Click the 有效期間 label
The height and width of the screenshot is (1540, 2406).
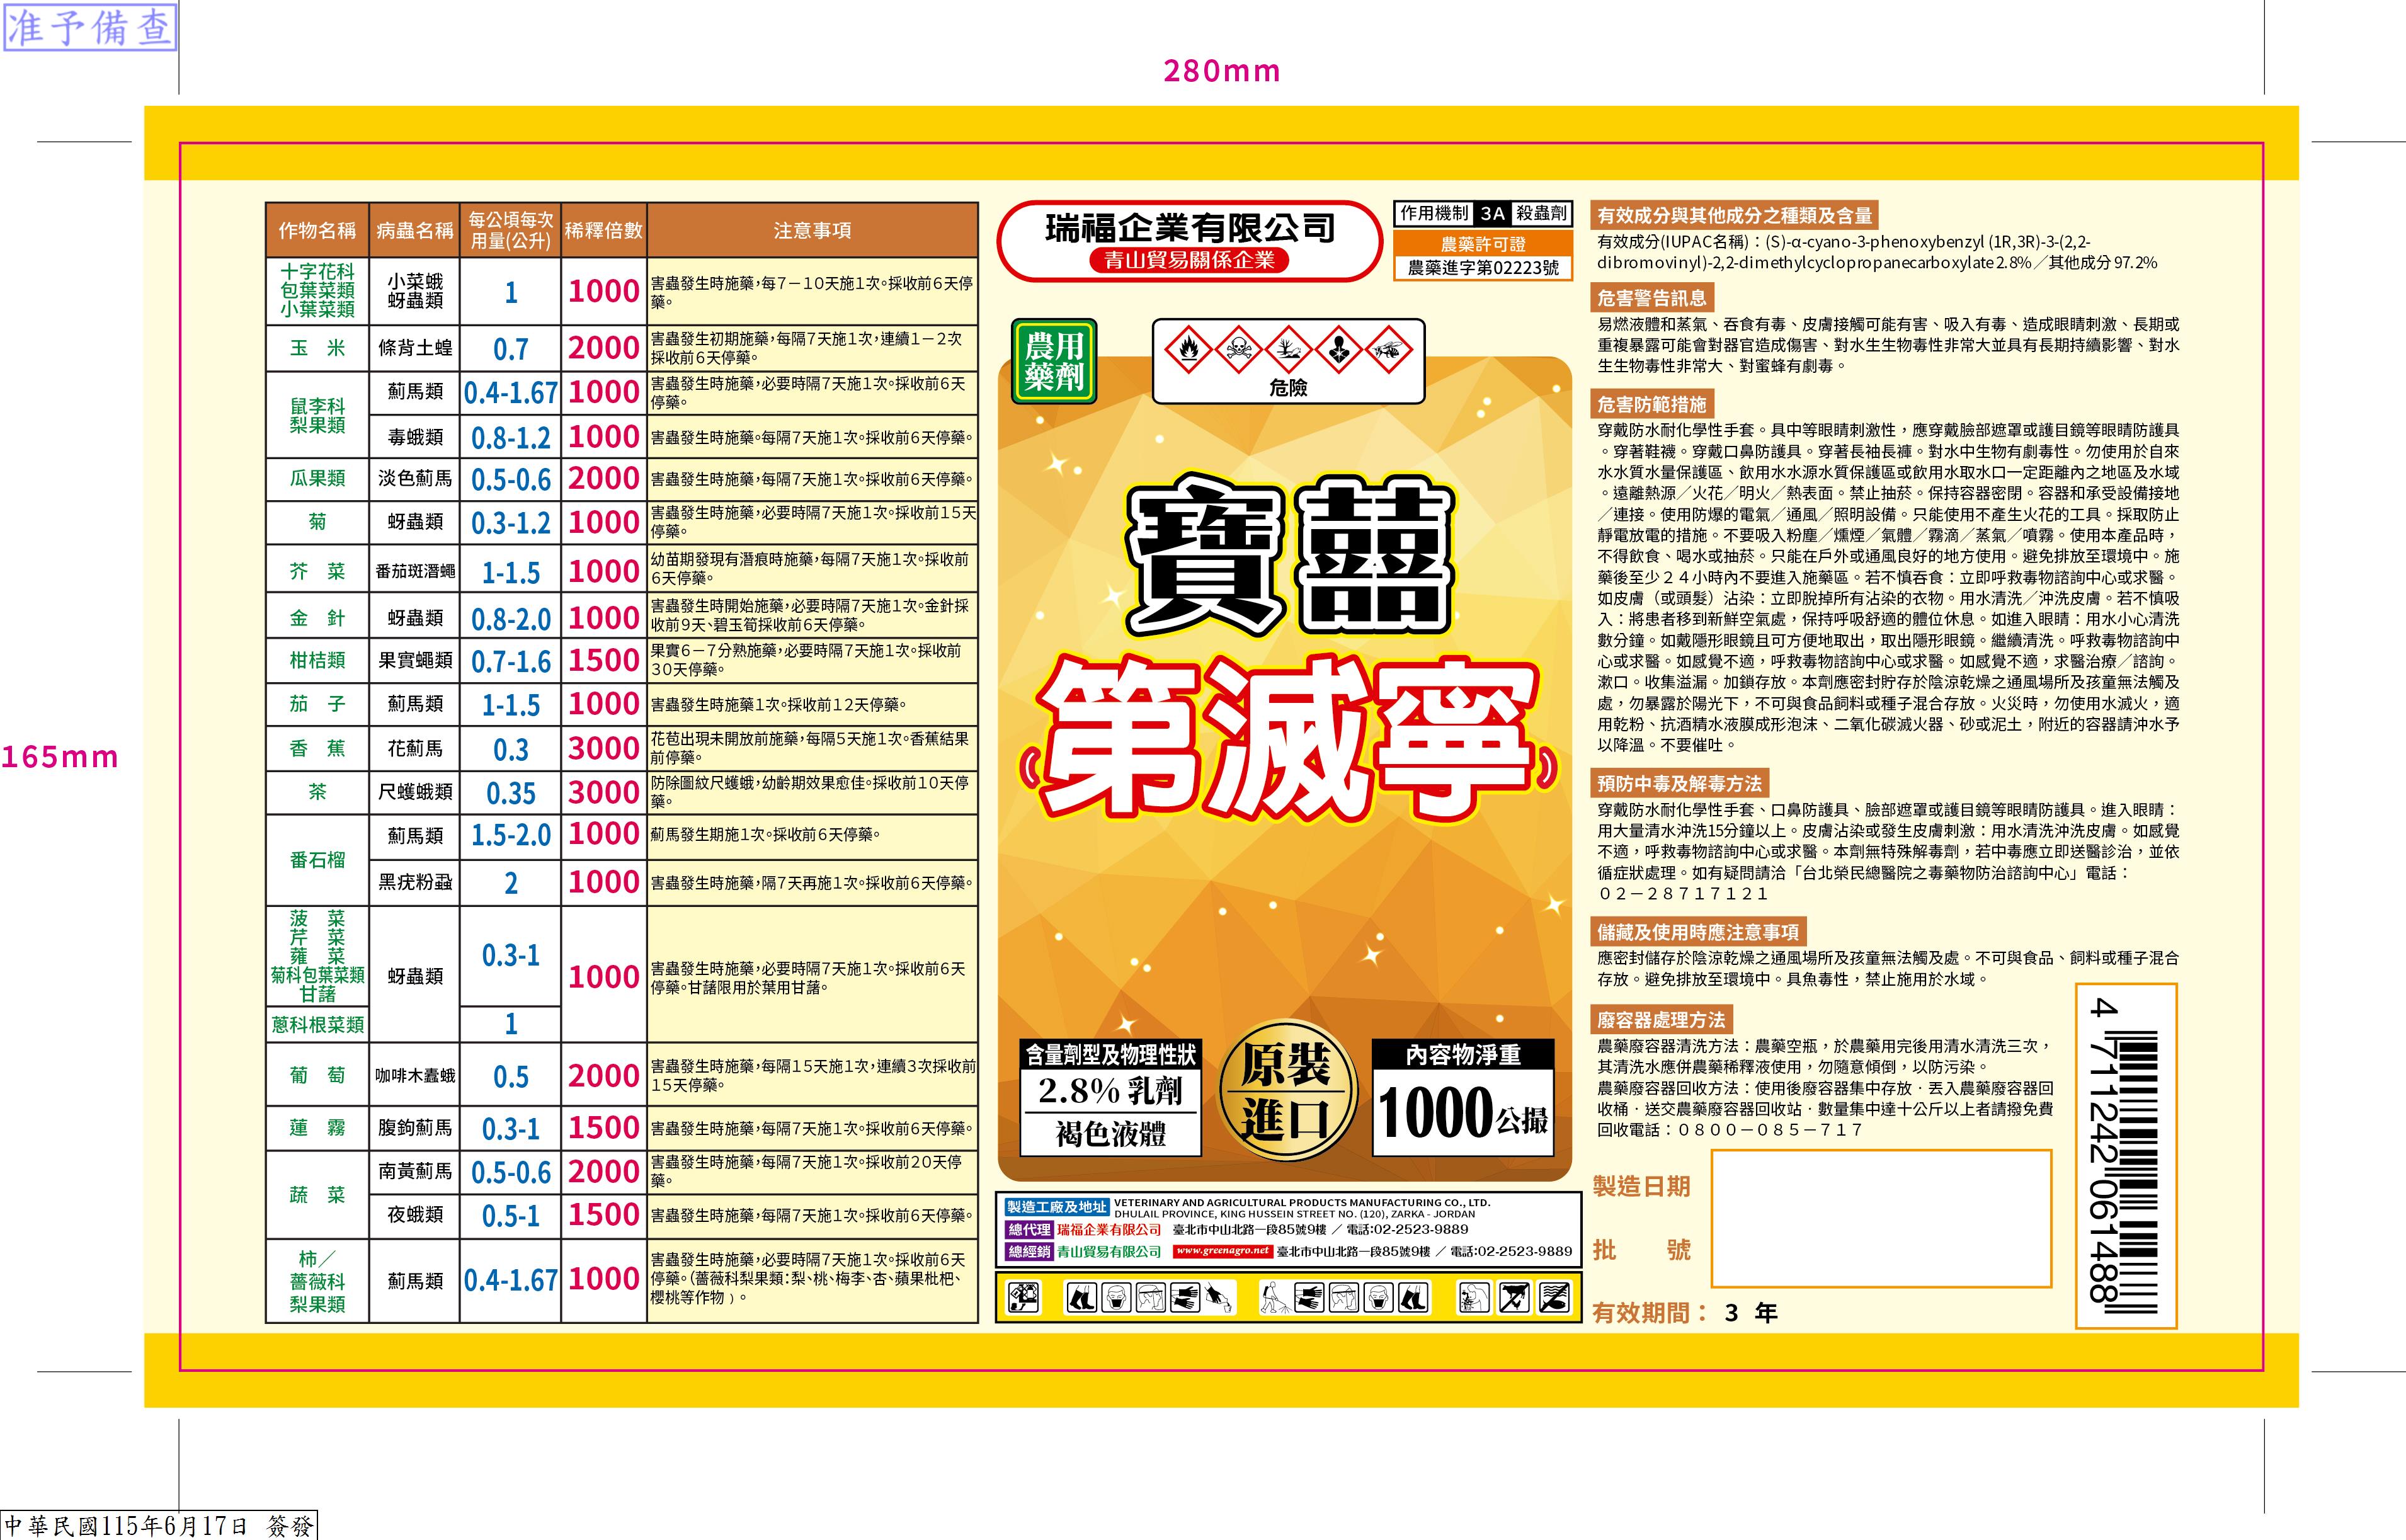(1651, 1313)
